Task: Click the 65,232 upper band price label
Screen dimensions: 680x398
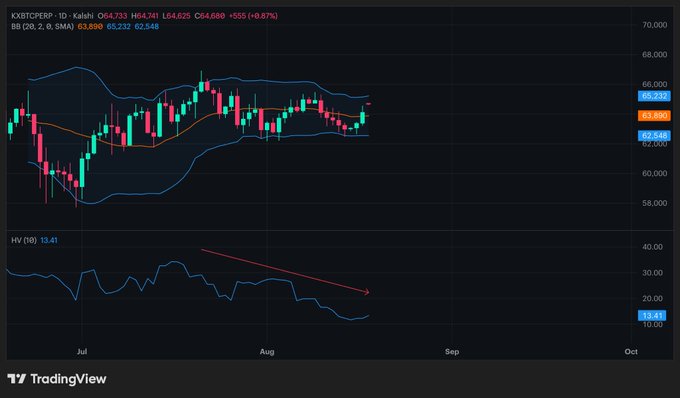Action: tap(654, 96)
